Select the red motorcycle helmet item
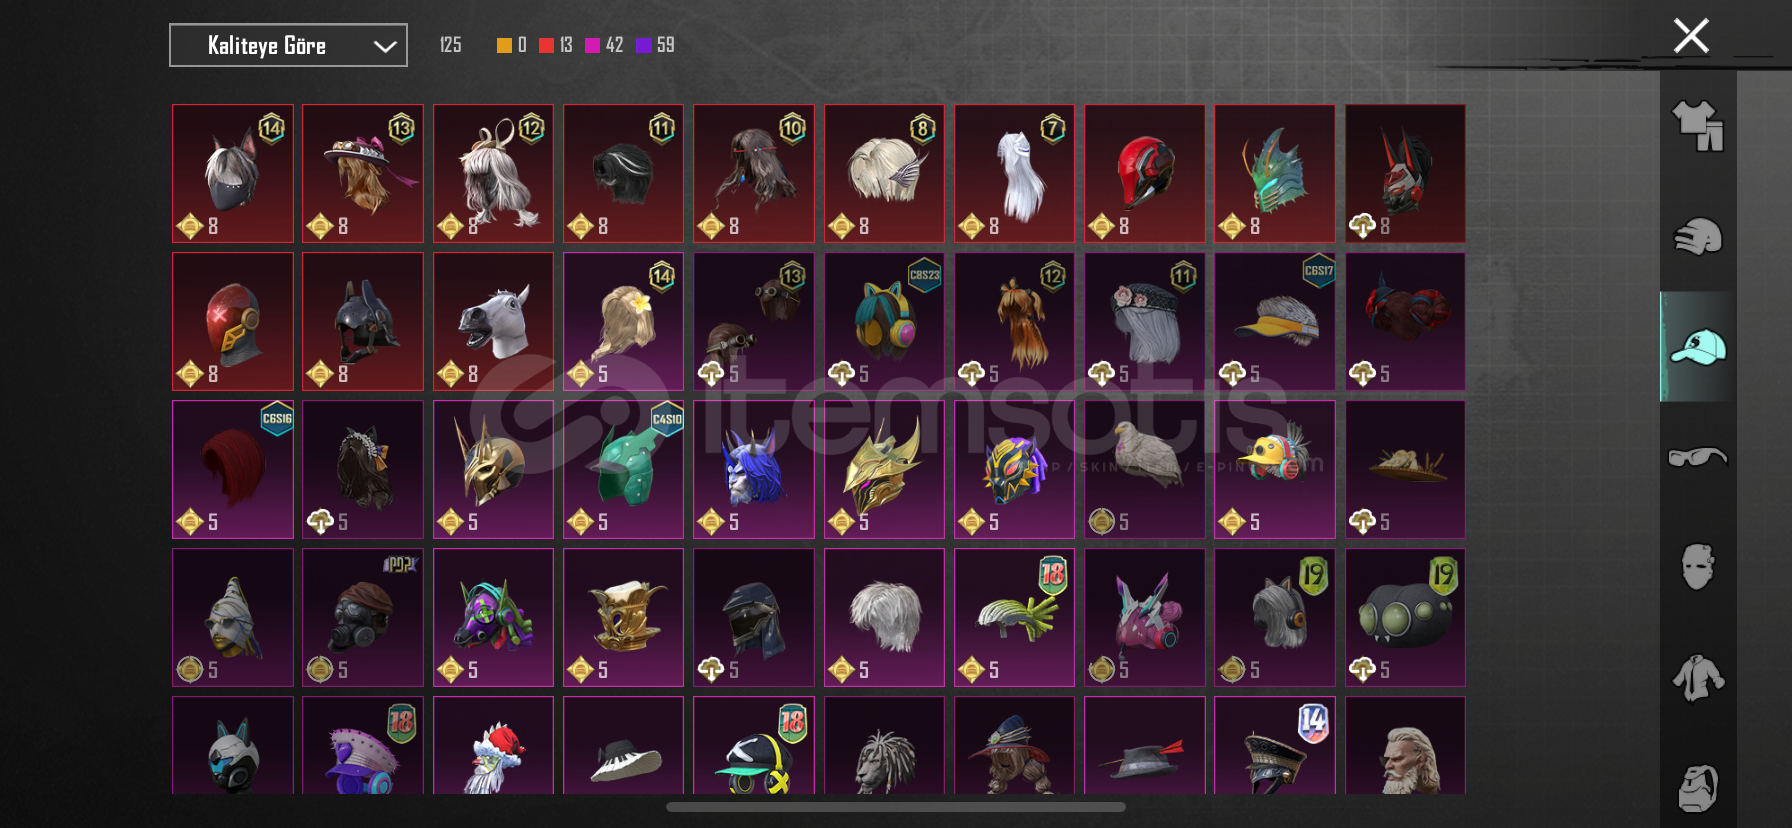Viewport: 1792px width, 828px height. [x=1144, y=173]
